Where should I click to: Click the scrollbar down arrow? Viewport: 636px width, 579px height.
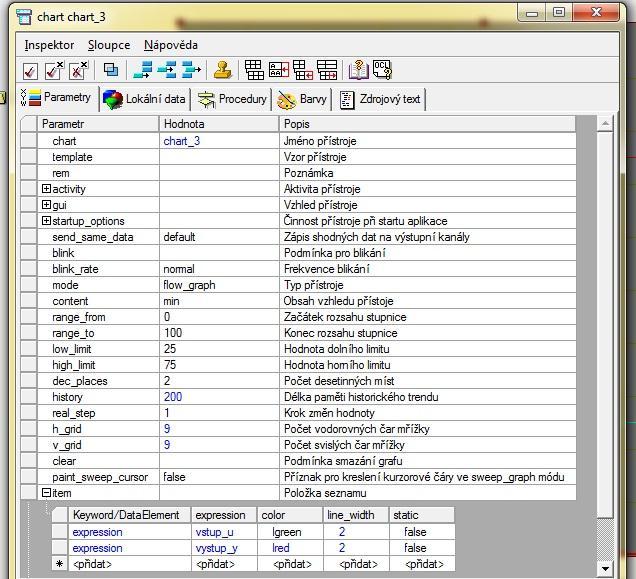coord(605,568)
